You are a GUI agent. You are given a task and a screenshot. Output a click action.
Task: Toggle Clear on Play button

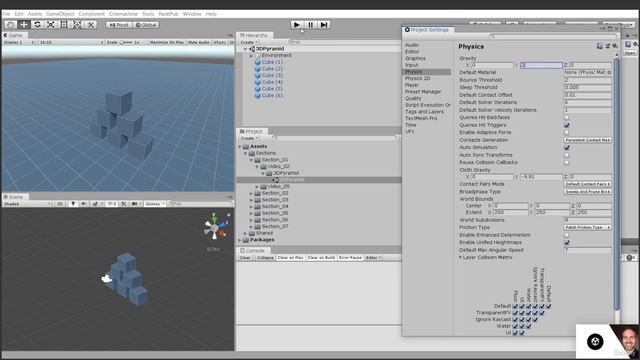point(290,258)
